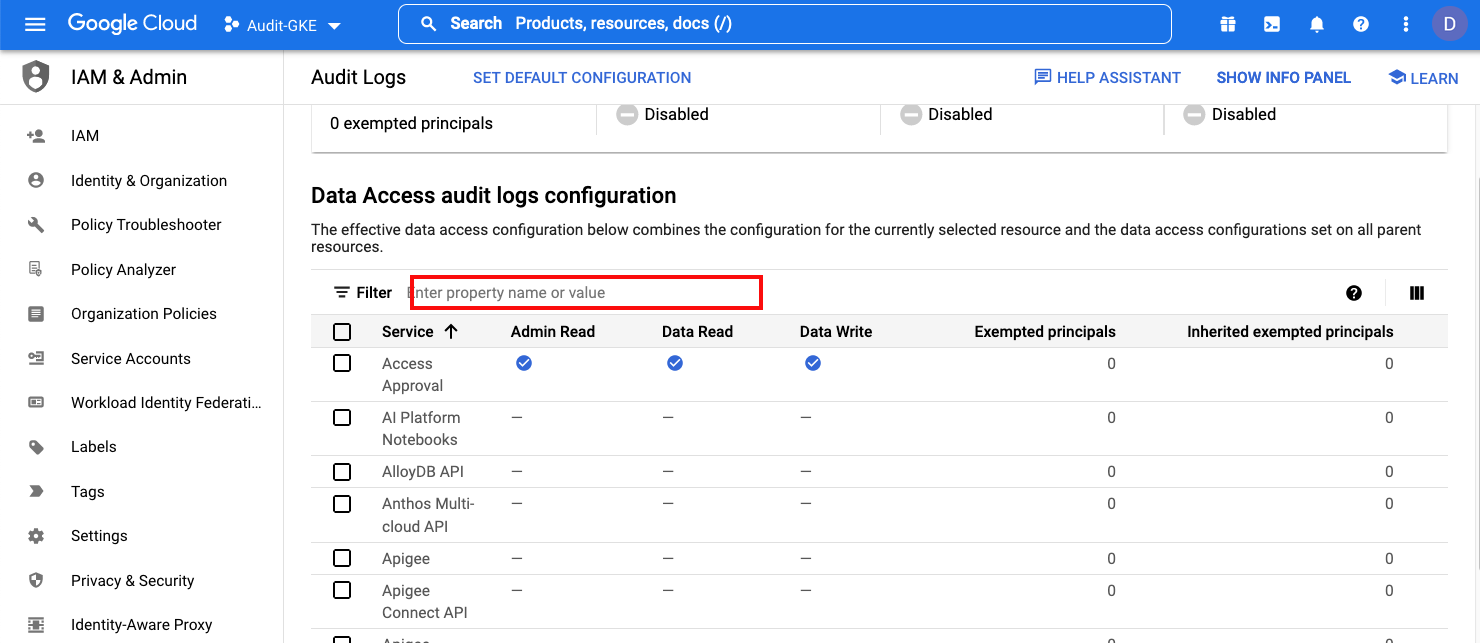1480x643 pixels.
Task: Open the Audit-GKE project selector dropdown
Action: pyautogui.click(x=283, y=25)
